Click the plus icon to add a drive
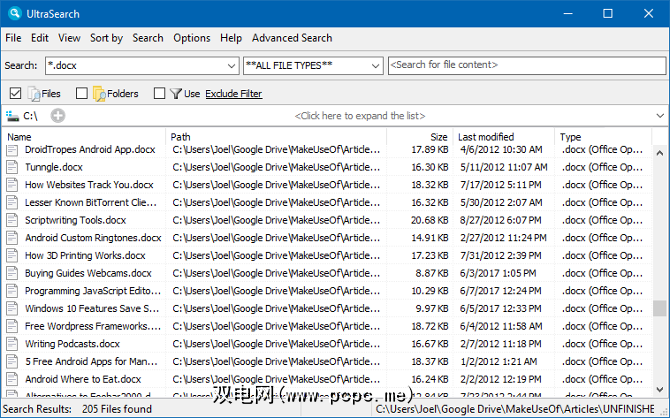The width and height of the screenshot is (670, 418). (57, 116)
